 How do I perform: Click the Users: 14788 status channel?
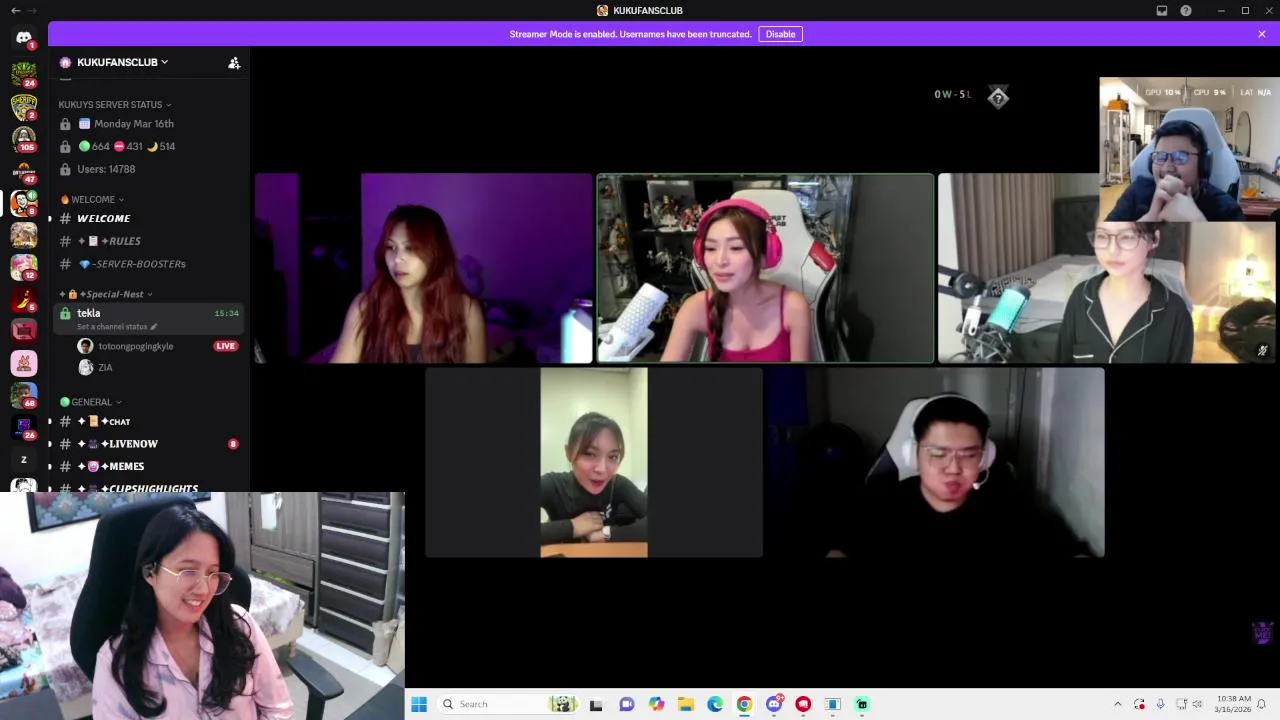pos(148,169)
